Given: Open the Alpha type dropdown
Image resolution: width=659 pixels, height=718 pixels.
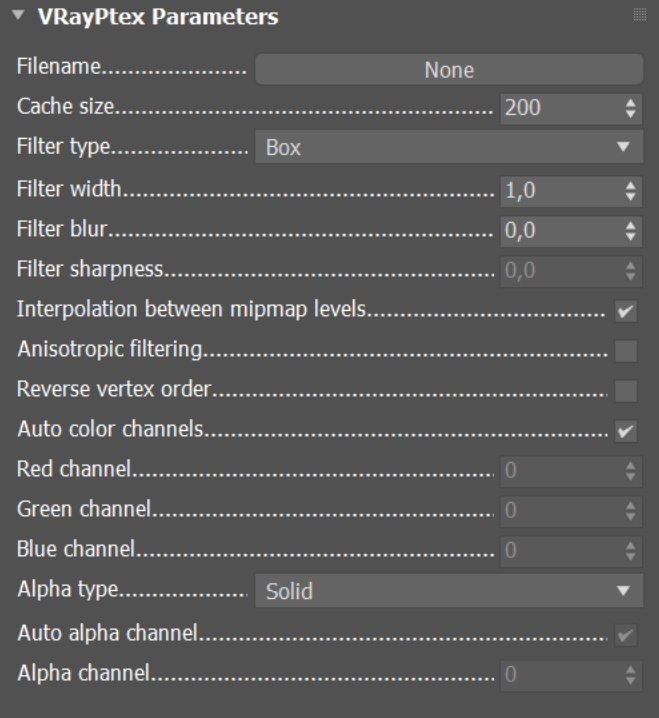Looking at the screenshot, I should pyautogui.click(x=449, y=592).
